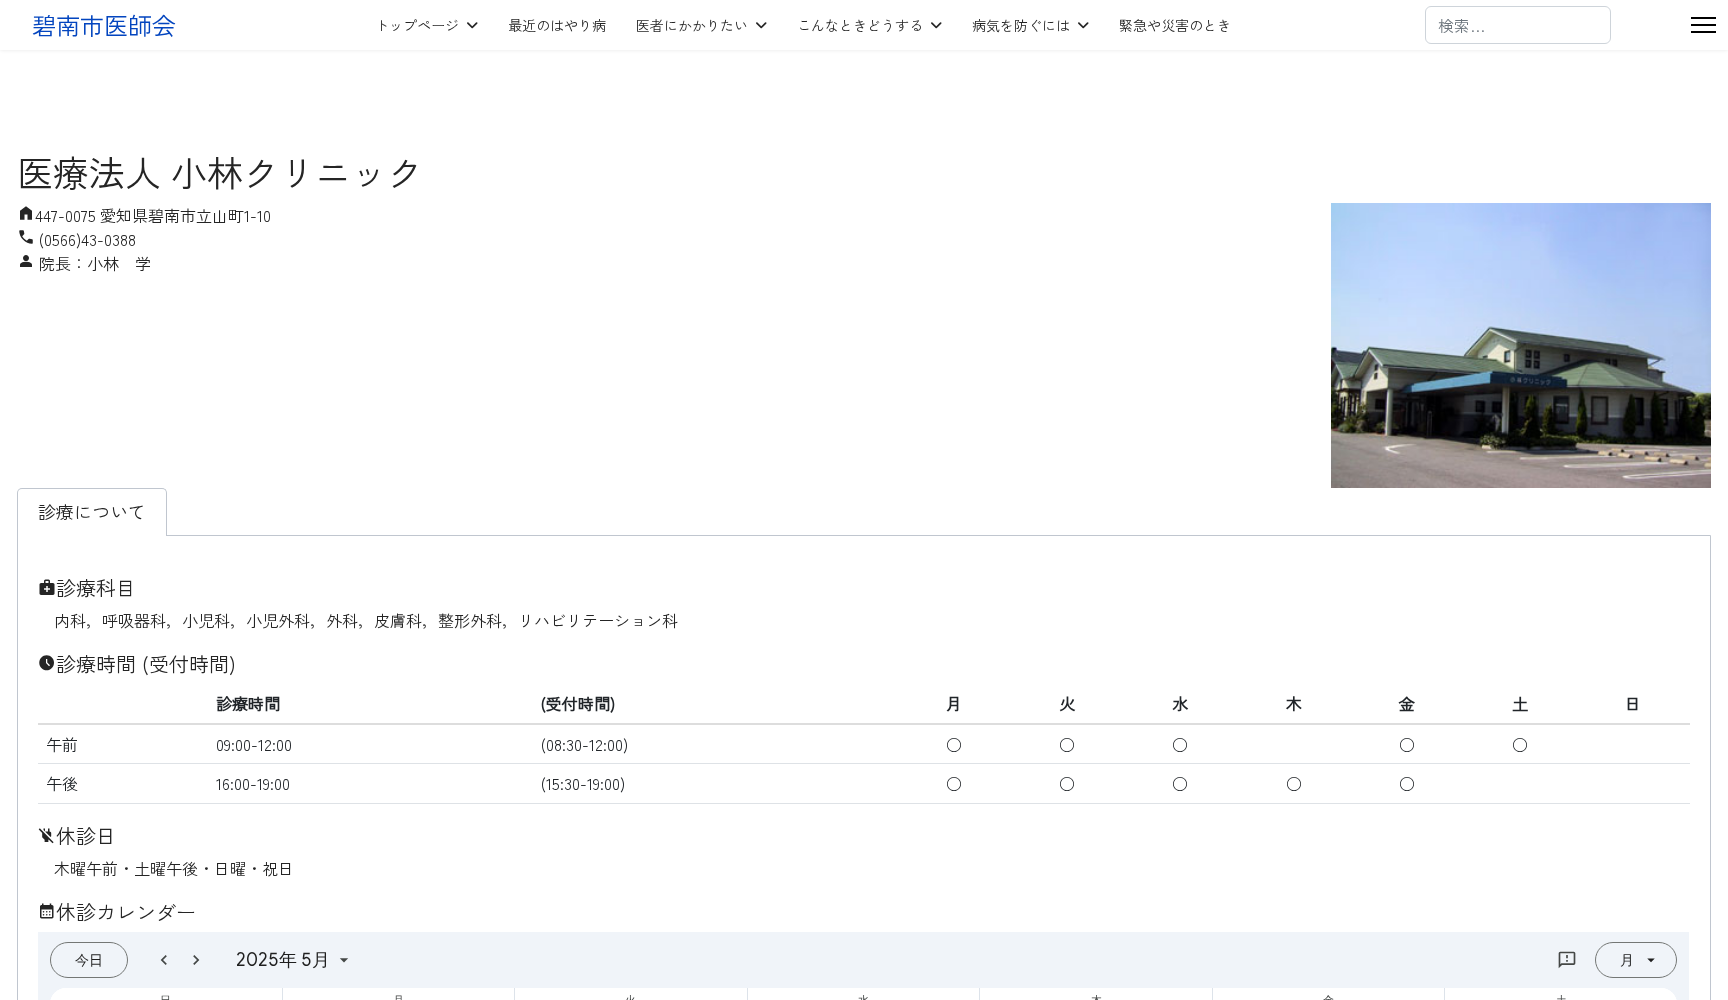
Task: Click the search input field
Action: point(1517,25)
